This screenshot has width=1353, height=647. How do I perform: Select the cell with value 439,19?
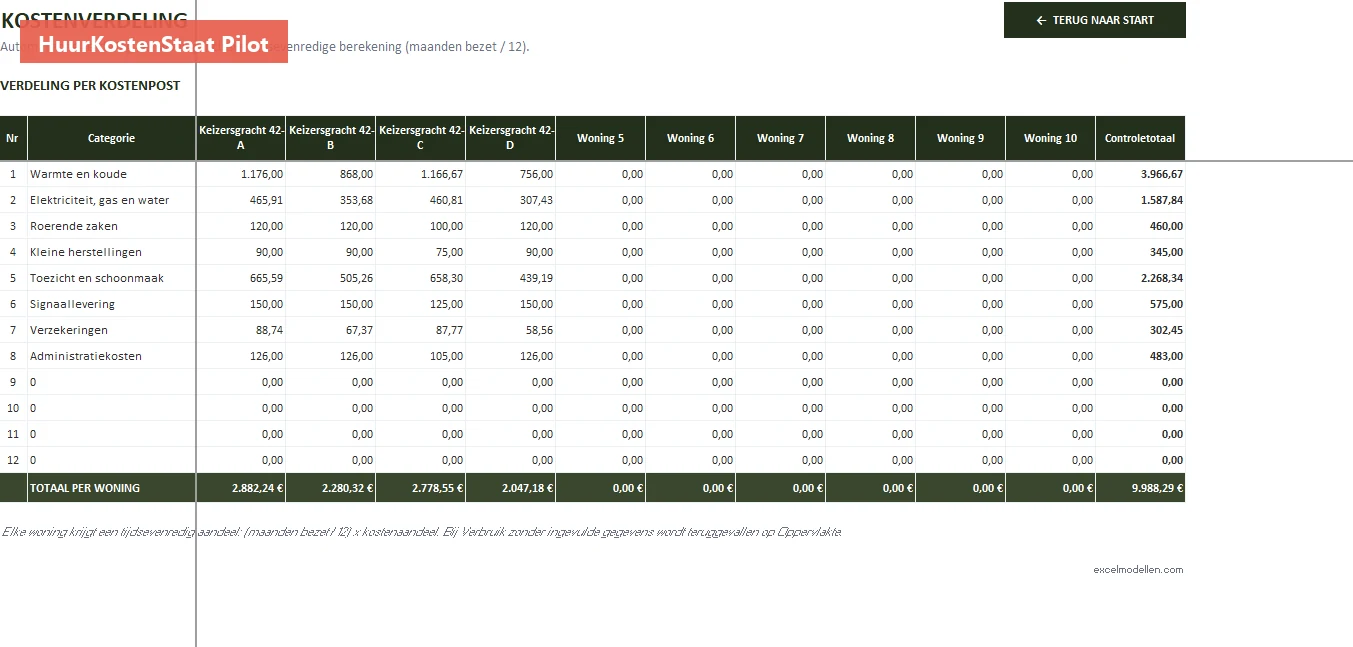[511, 278]
